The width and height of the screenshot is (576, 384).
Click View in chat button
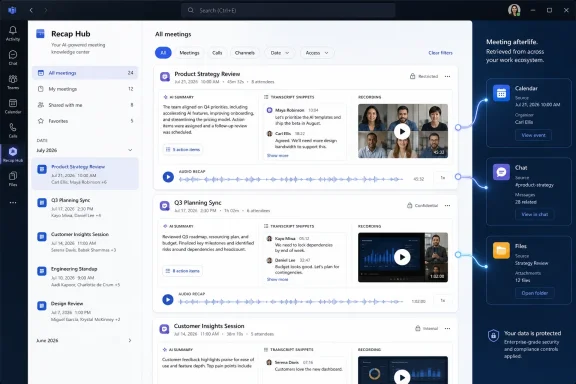tap(534, 214)
